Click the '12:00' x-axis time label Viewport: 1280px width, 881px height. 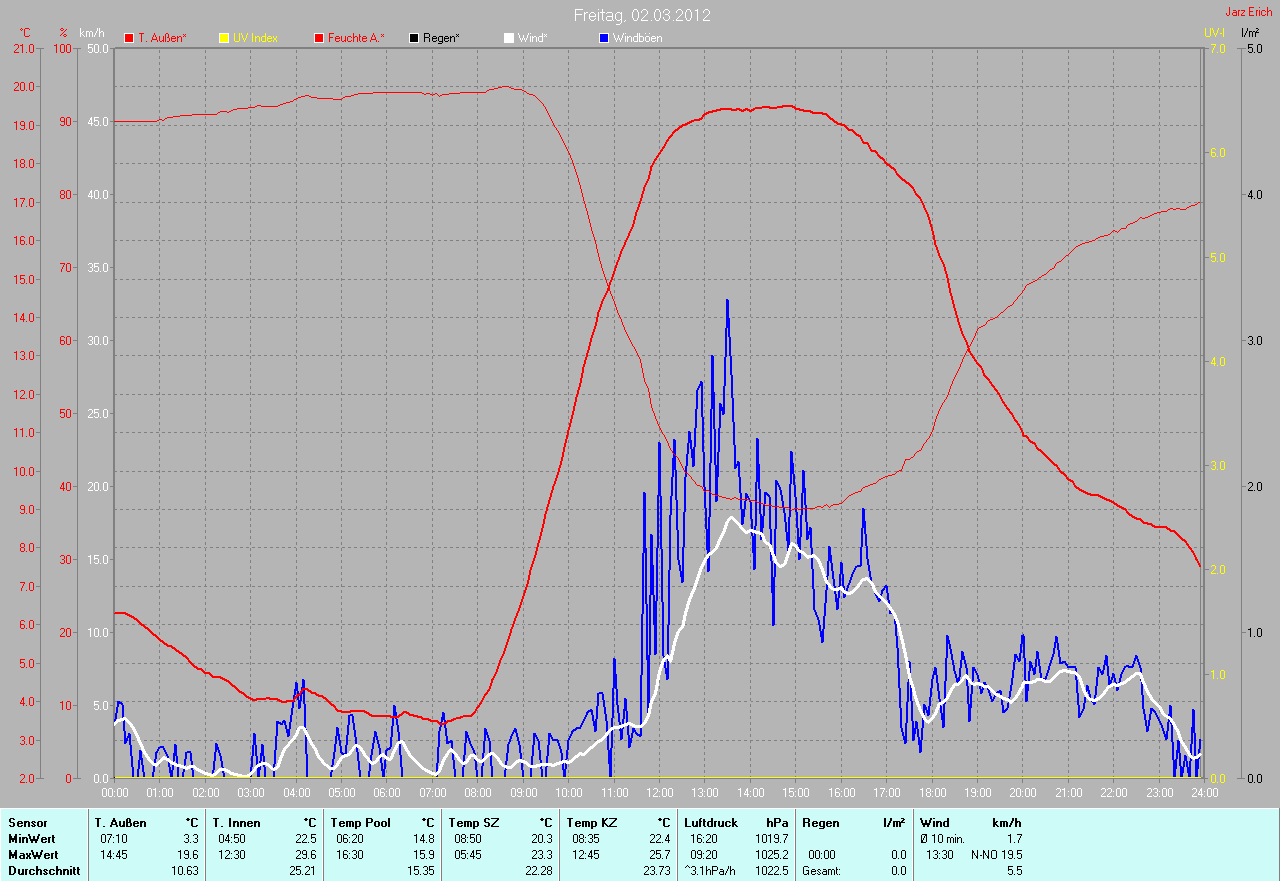coord(659,793)
